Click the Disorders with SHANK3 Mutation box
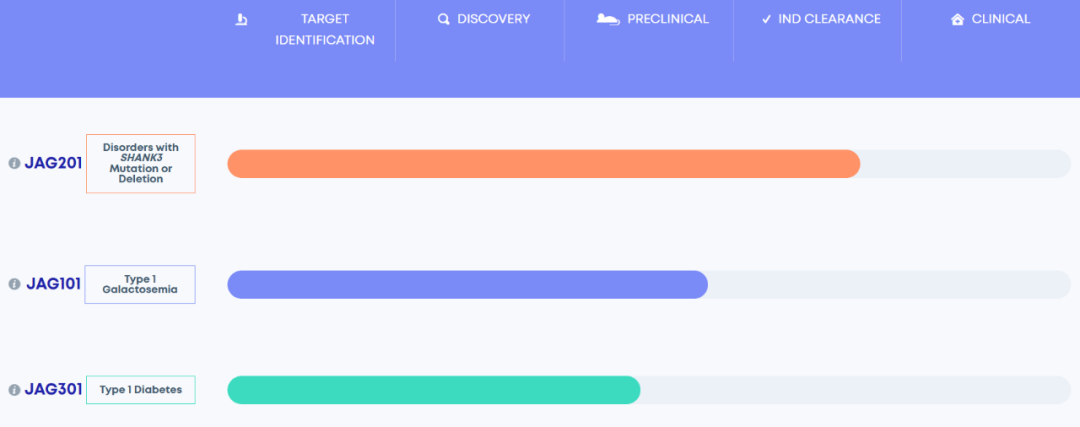 (x=141, y=163)
